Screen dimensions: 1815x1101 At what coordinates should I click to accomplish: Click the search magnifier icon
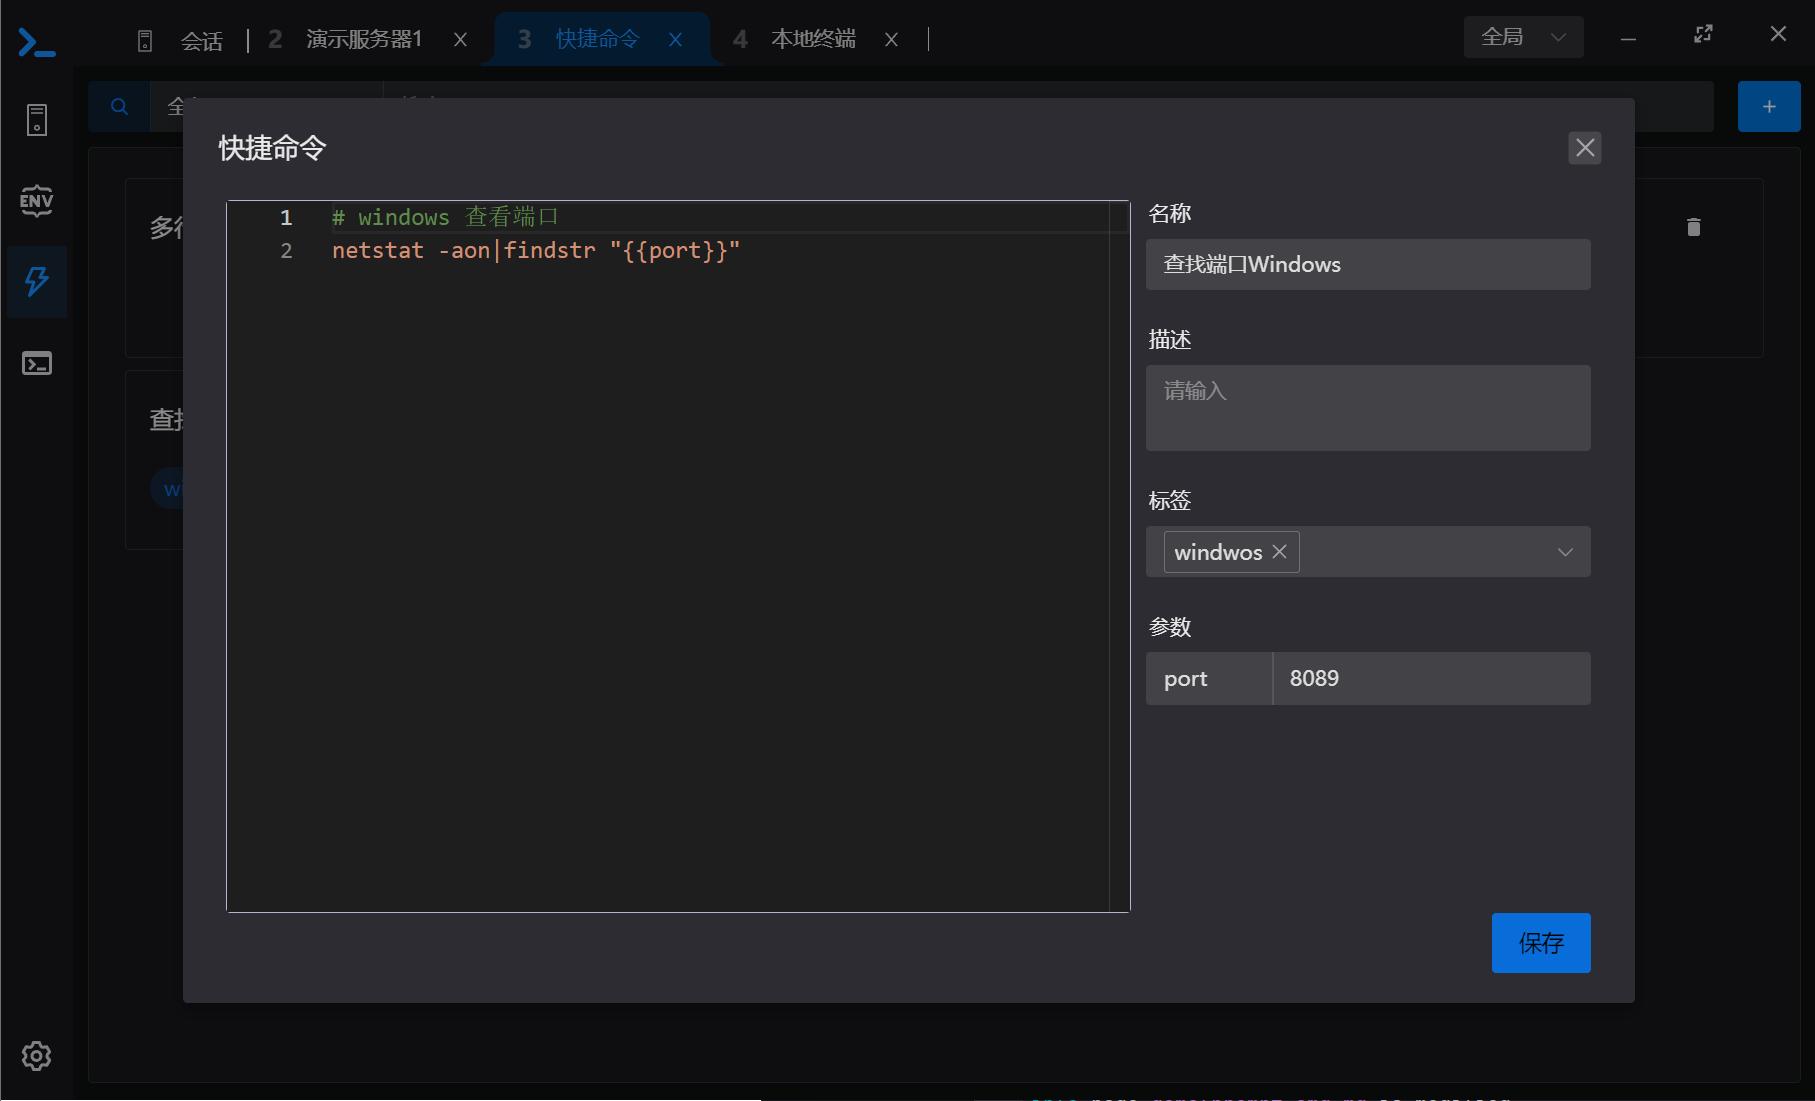pyautogui.click(x=119, y=107)
